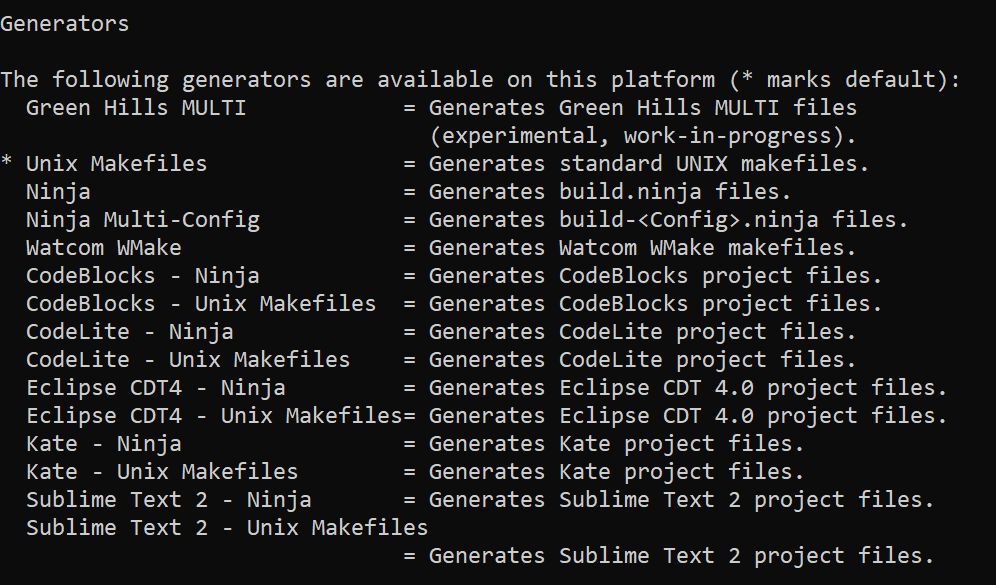996x585 pixels.
Task: Click the Watcom WMake generator name
Action: tap(104, 248)
